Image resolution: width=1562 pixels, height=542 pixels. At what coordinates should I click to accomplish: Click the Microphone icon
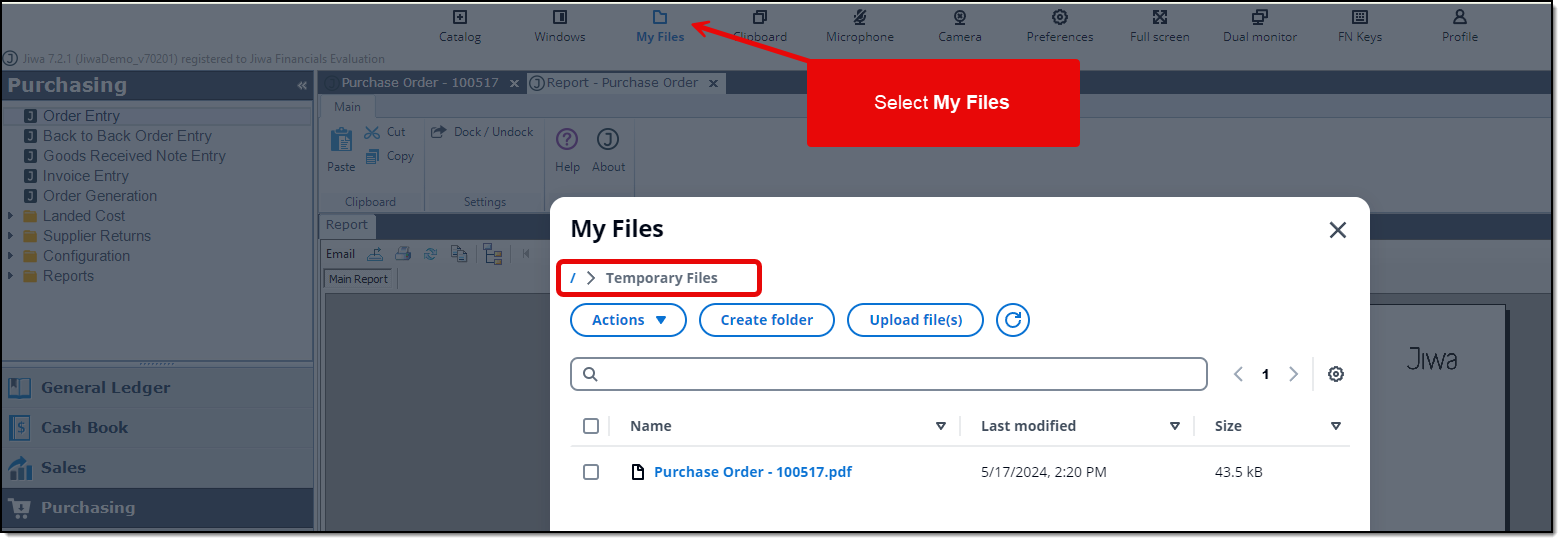[860, 17]
